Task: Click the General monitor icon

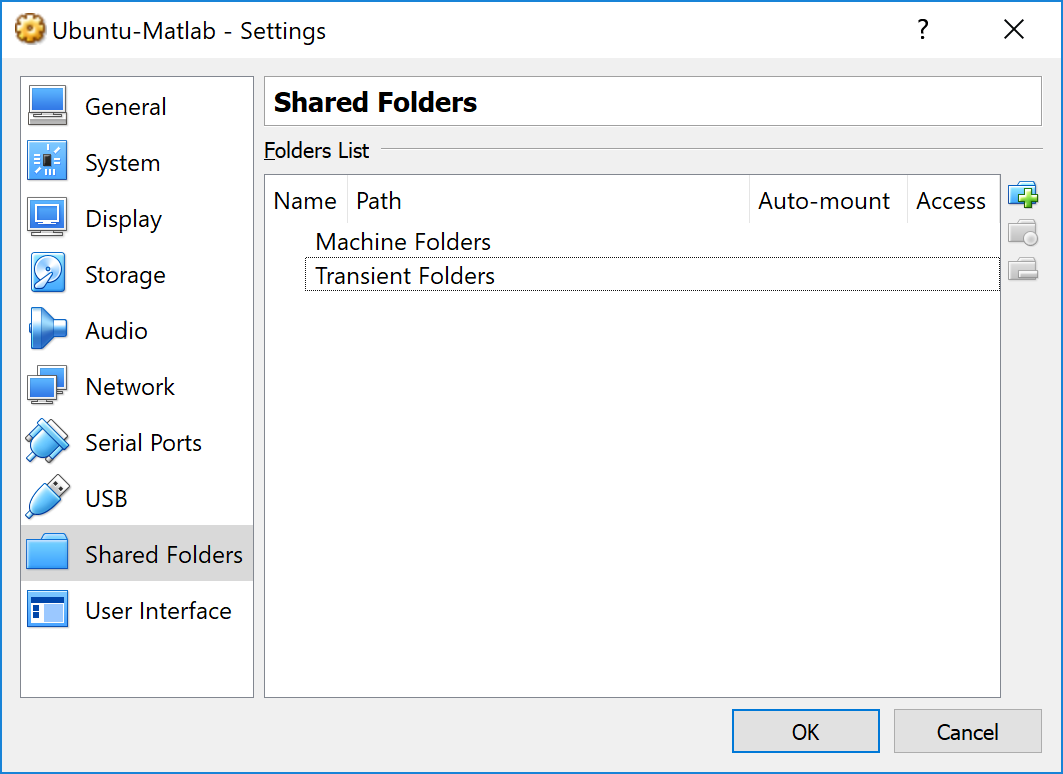Action: [47, 105]
